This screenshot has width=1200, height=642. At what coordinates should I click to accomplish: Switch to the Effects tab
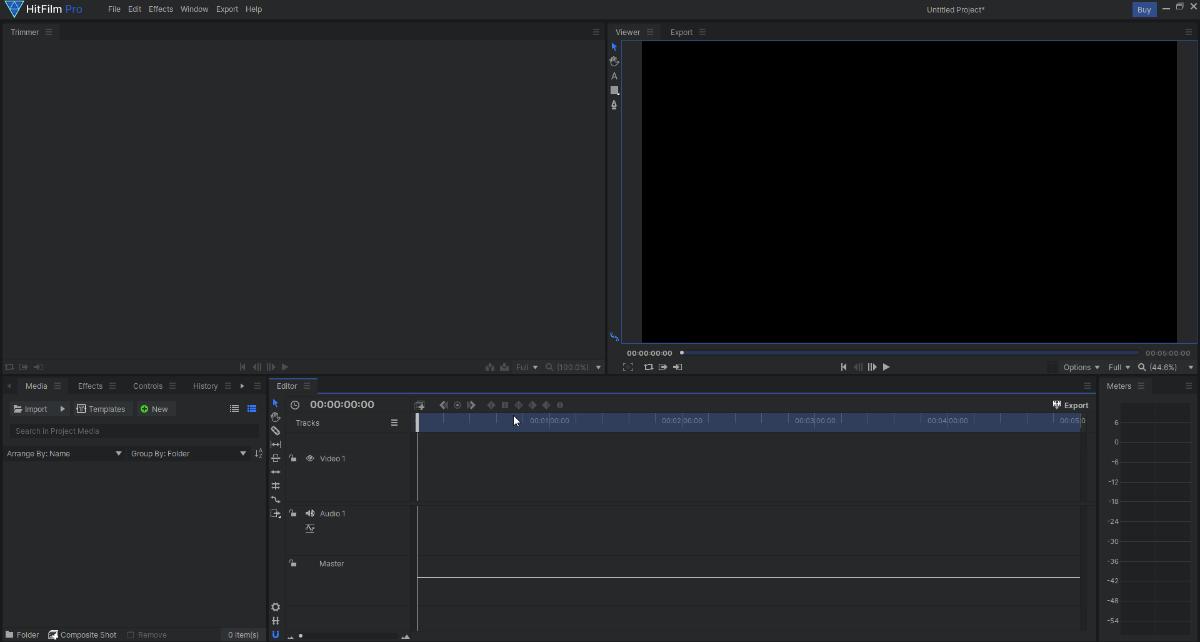[89, 385]
